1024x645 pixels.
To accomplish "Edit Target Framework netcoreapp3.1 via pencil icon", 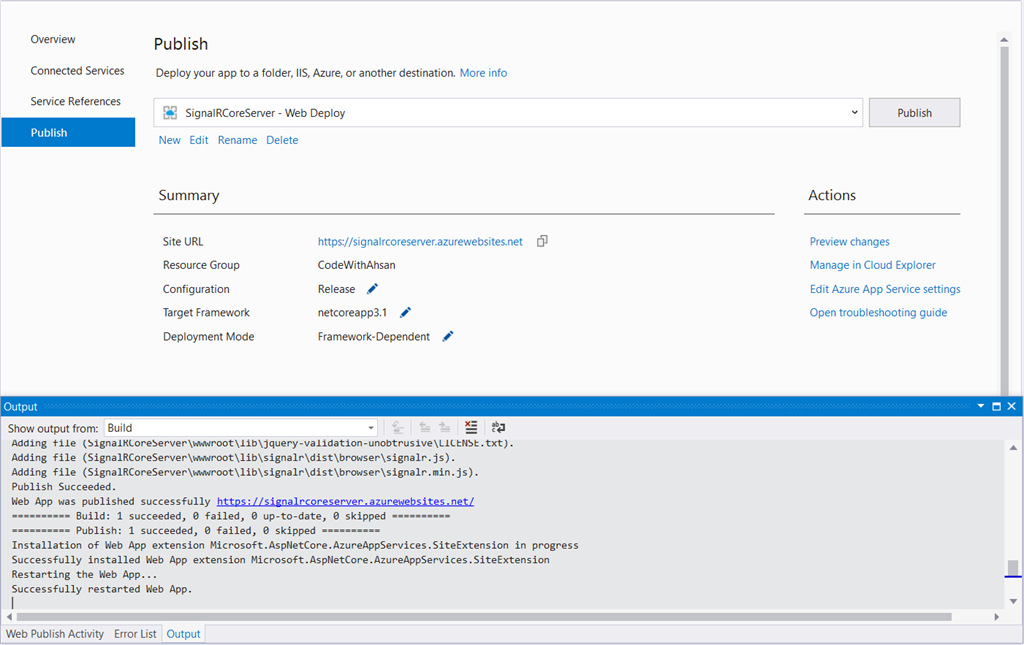I will click(405, 313).
